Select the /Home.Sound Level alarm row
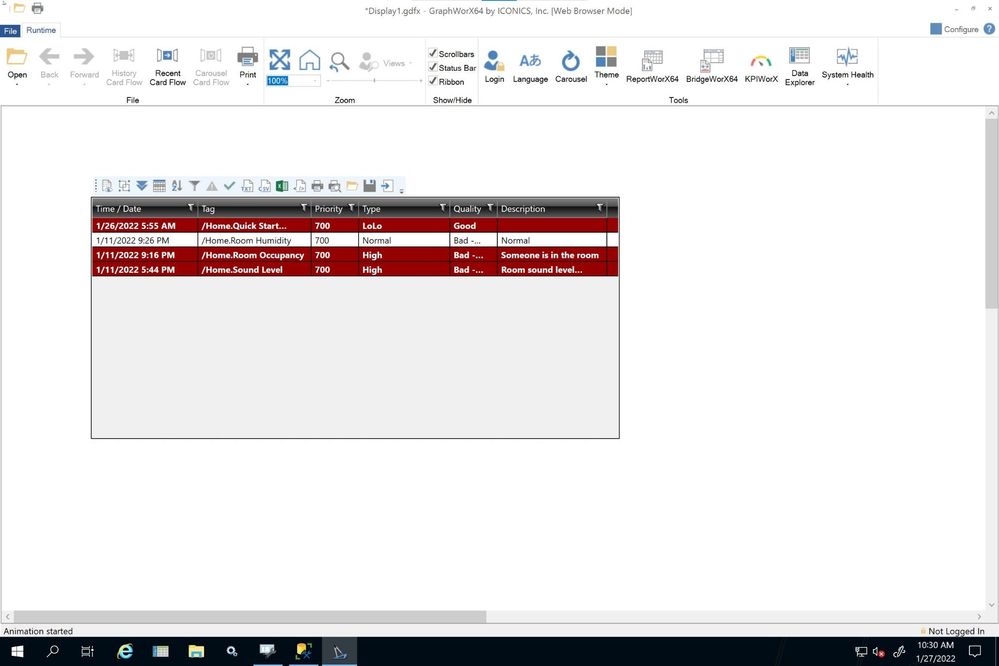 pyautogui.click(x=355, y=270)
